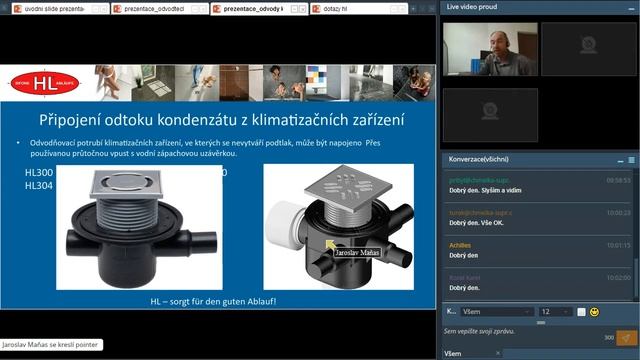Open the 'prezentace_odvody' tab dropdown arrow
The image size is (640, 360).
302,9
